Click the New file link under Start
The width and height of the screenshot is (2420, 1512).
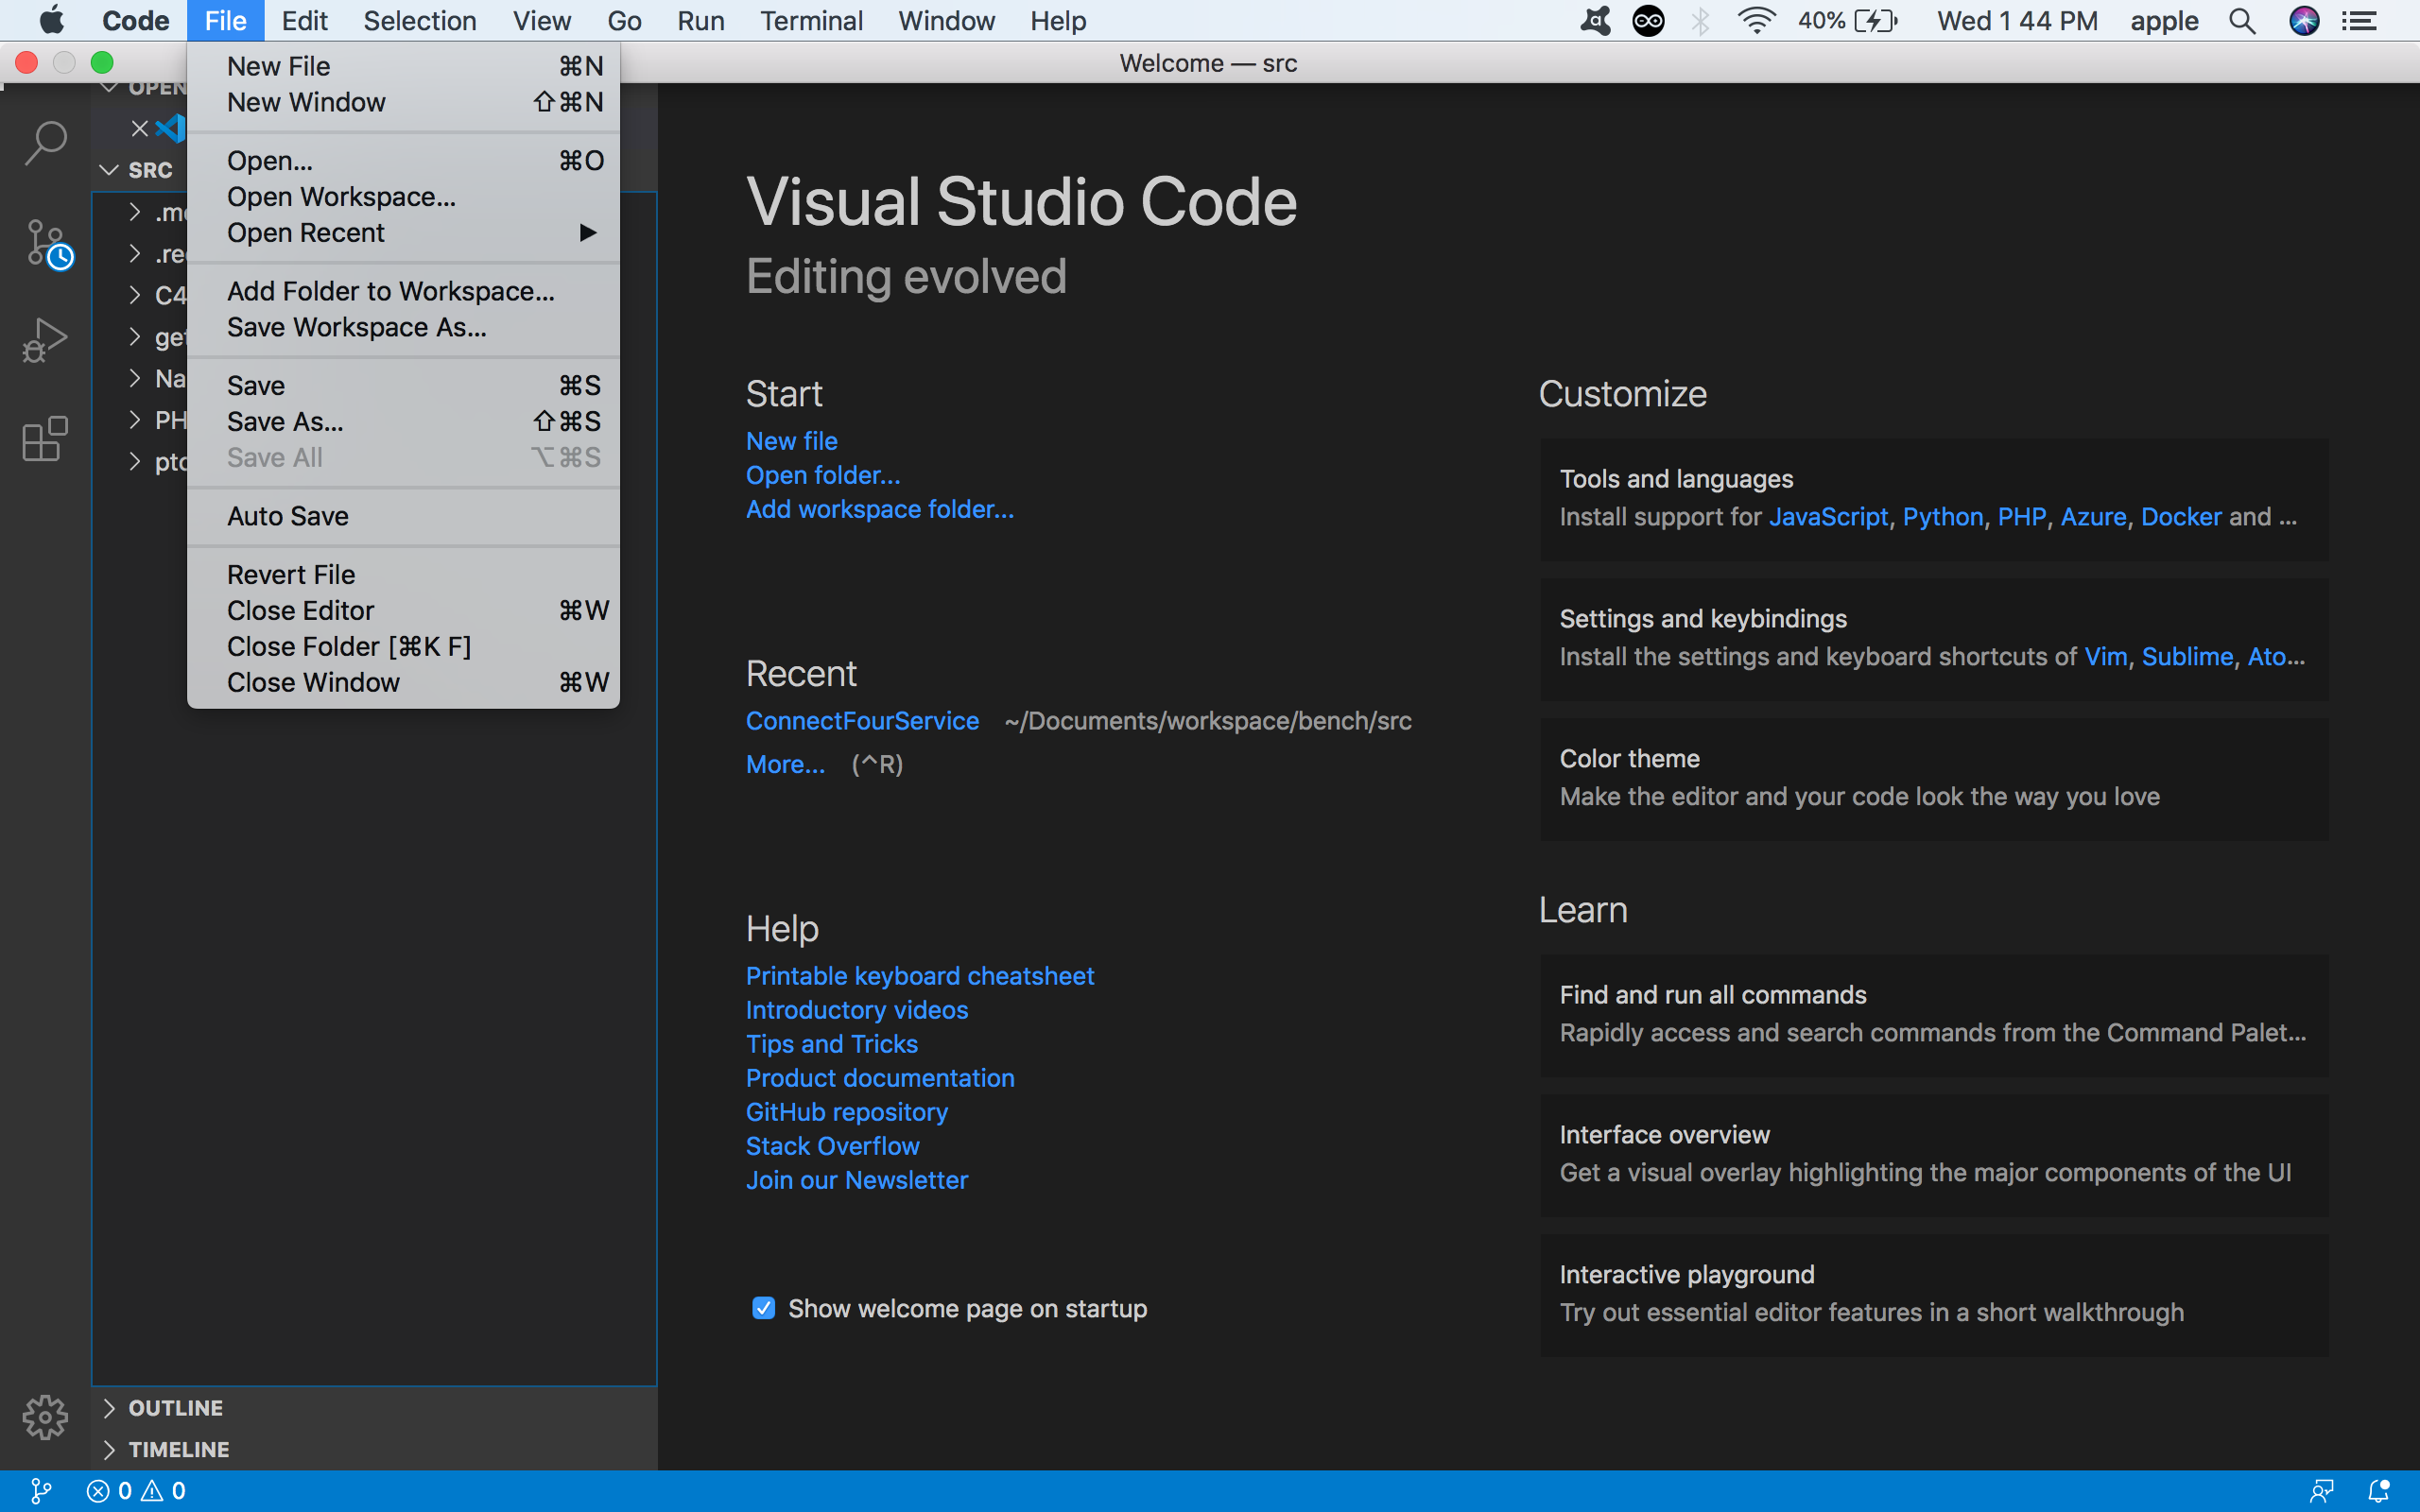[x=791, y=441]
